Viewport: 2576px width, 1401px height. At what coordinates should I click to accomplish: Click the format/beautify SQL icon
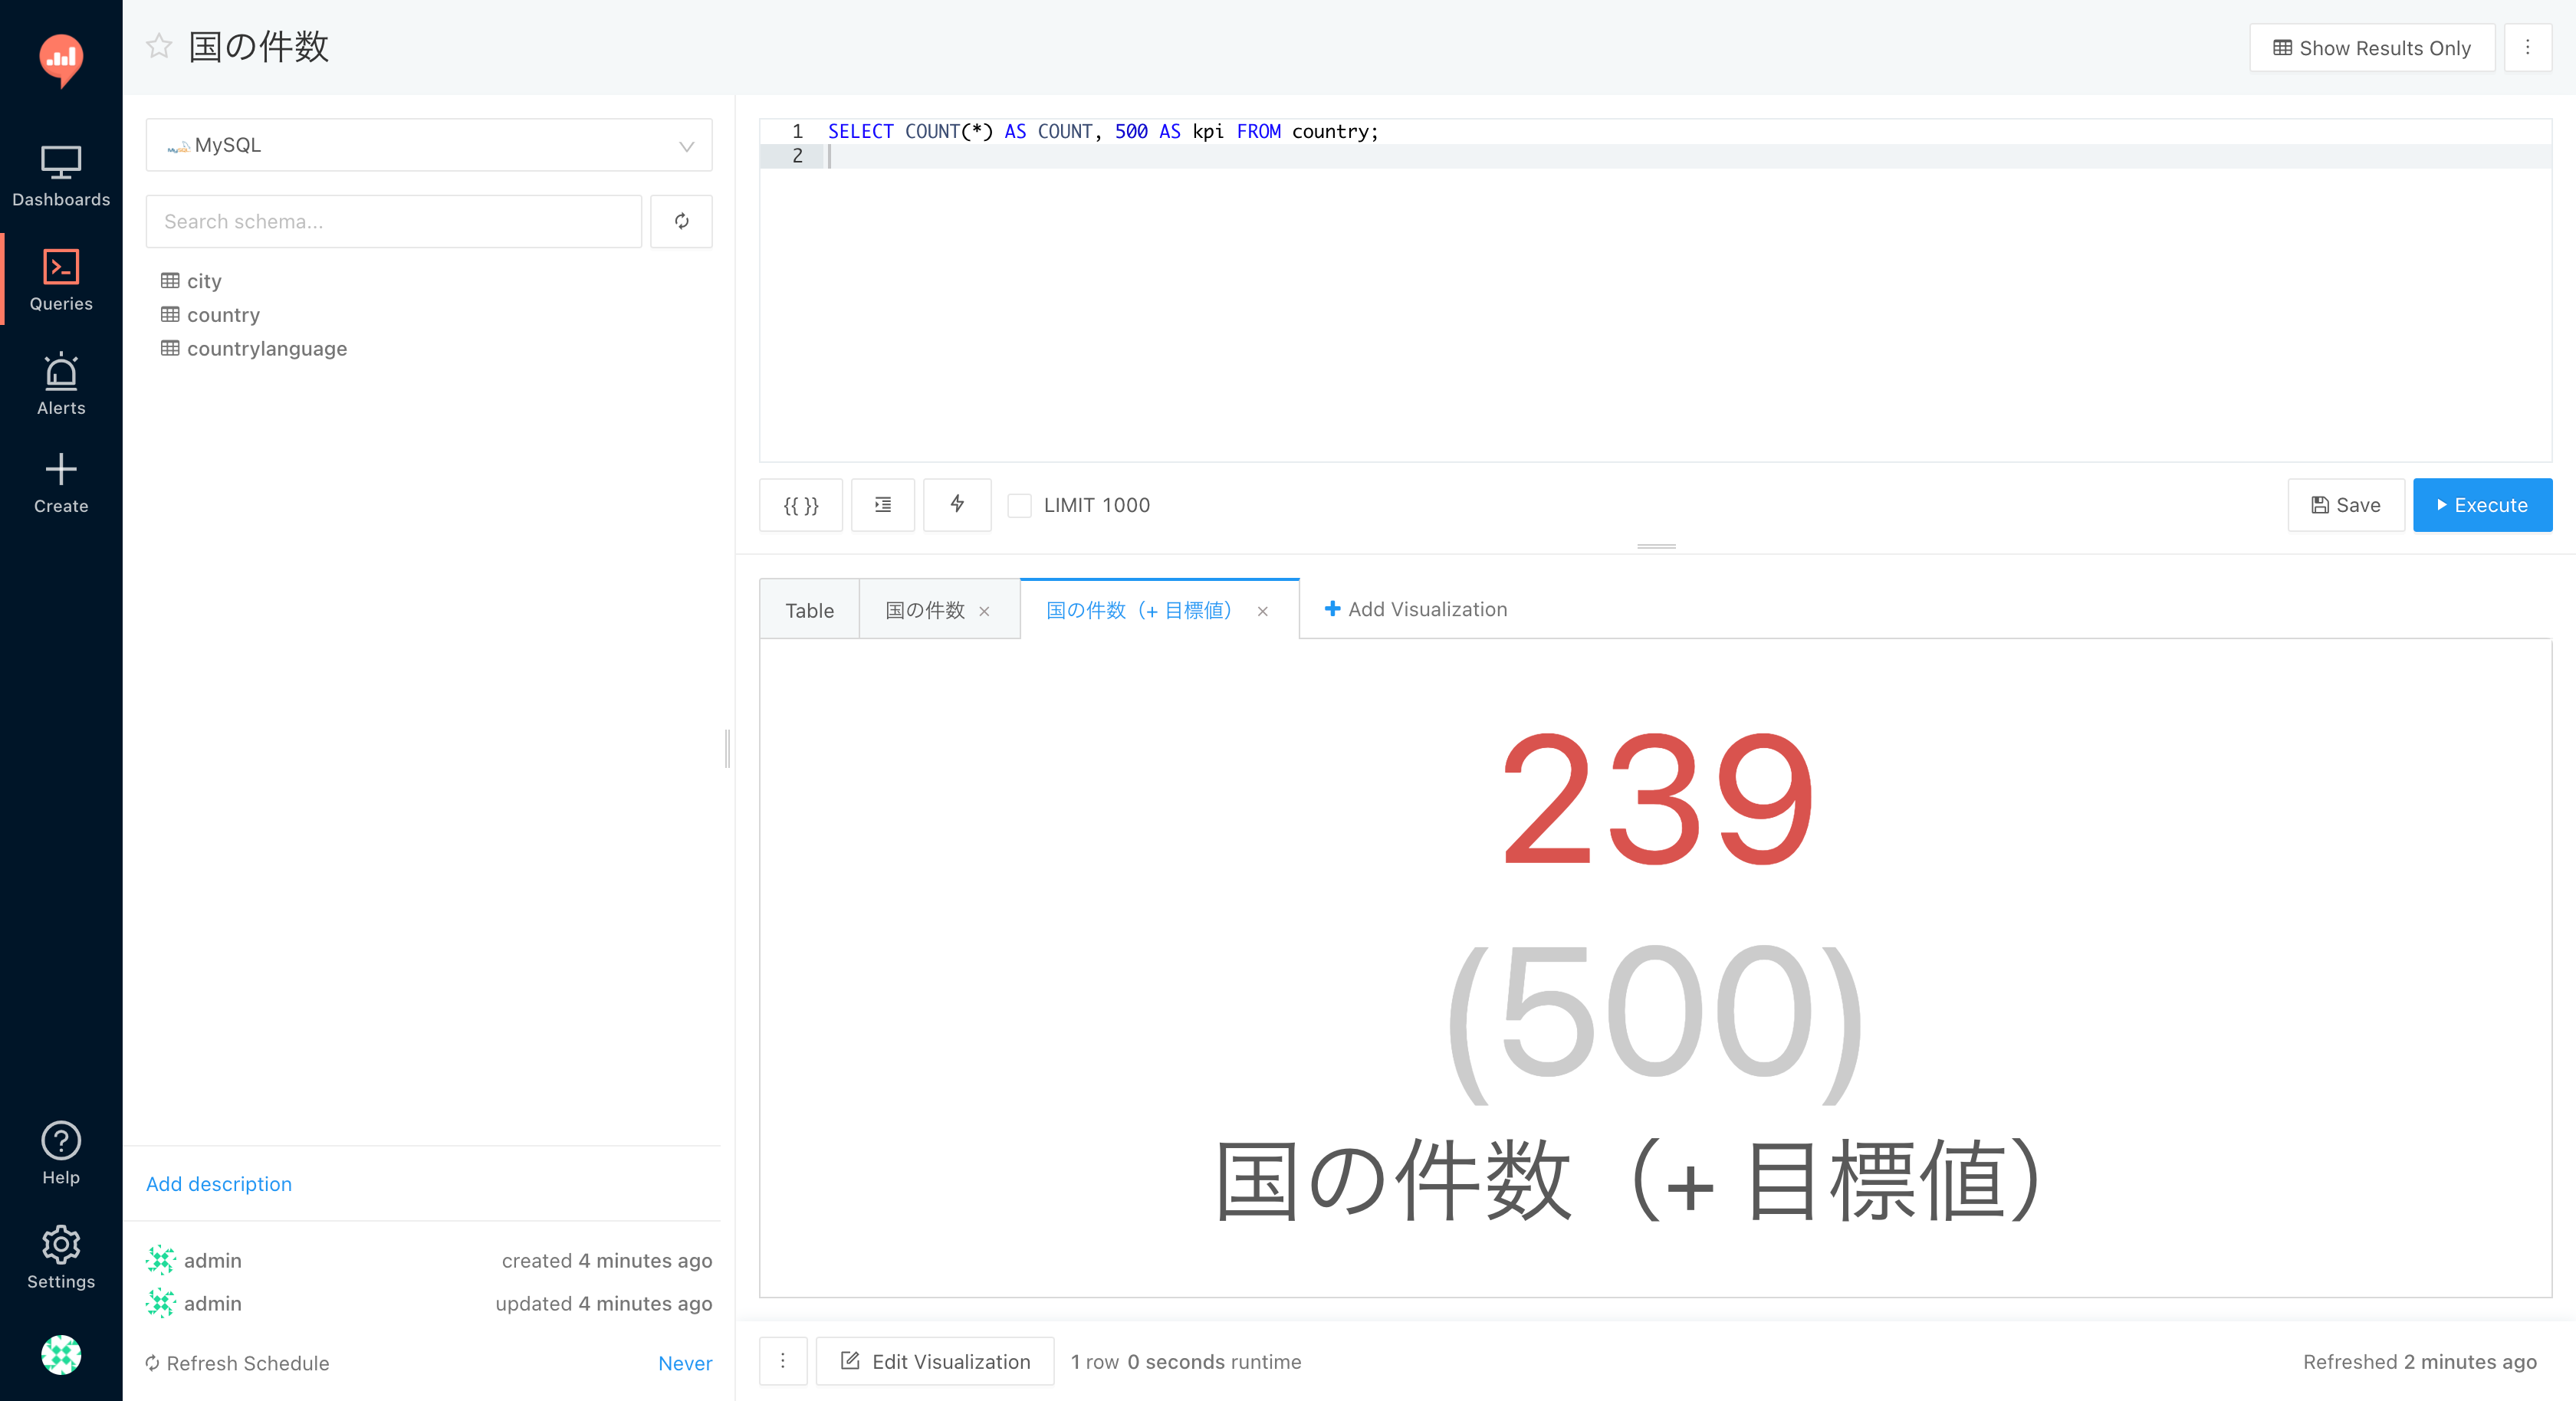tap(882, 504)
